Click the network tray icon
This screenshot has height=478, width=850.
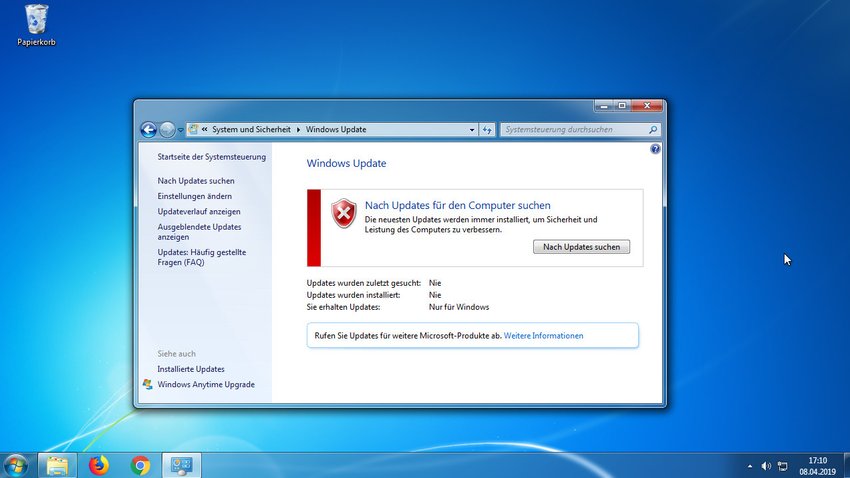coord(783,466)
